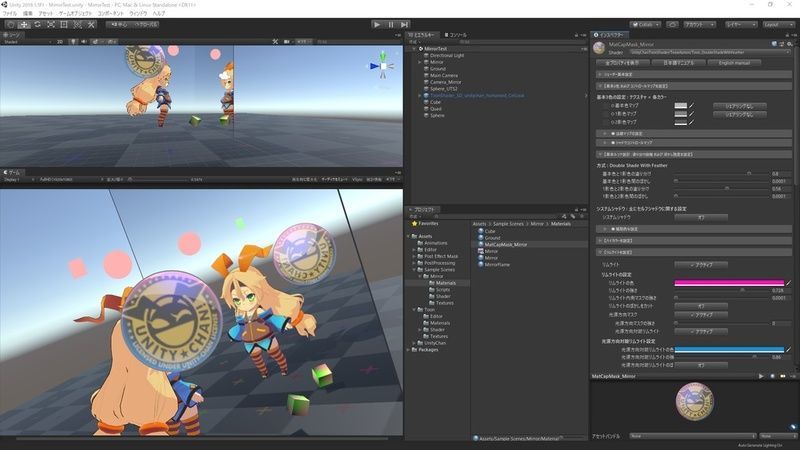Open the GameObject menu in menu bar
This screenshot has width=800, height=450.
pyautogui.click(x=79, y=13)
